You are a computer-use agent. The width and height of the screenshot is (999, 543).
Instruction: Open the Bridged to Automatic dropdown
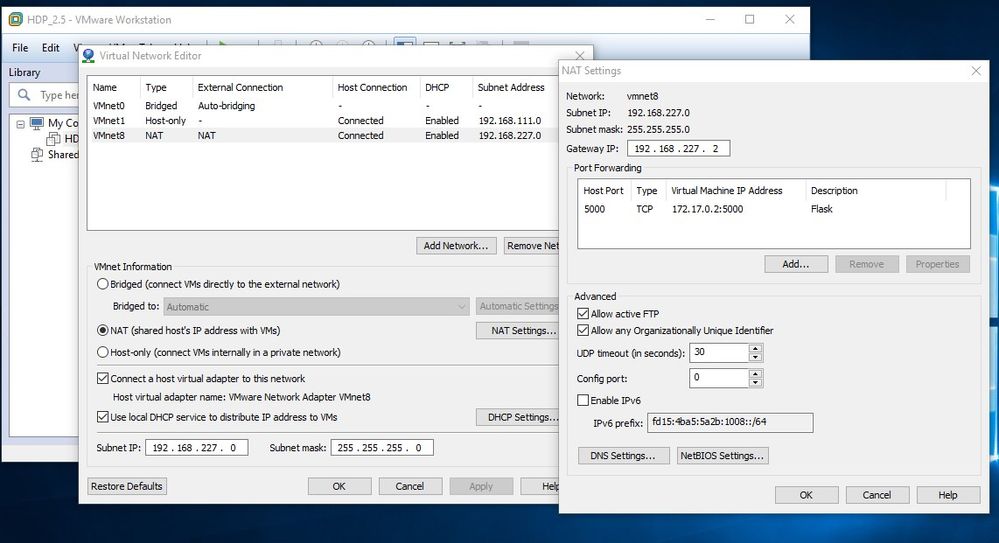click(316, 307)
